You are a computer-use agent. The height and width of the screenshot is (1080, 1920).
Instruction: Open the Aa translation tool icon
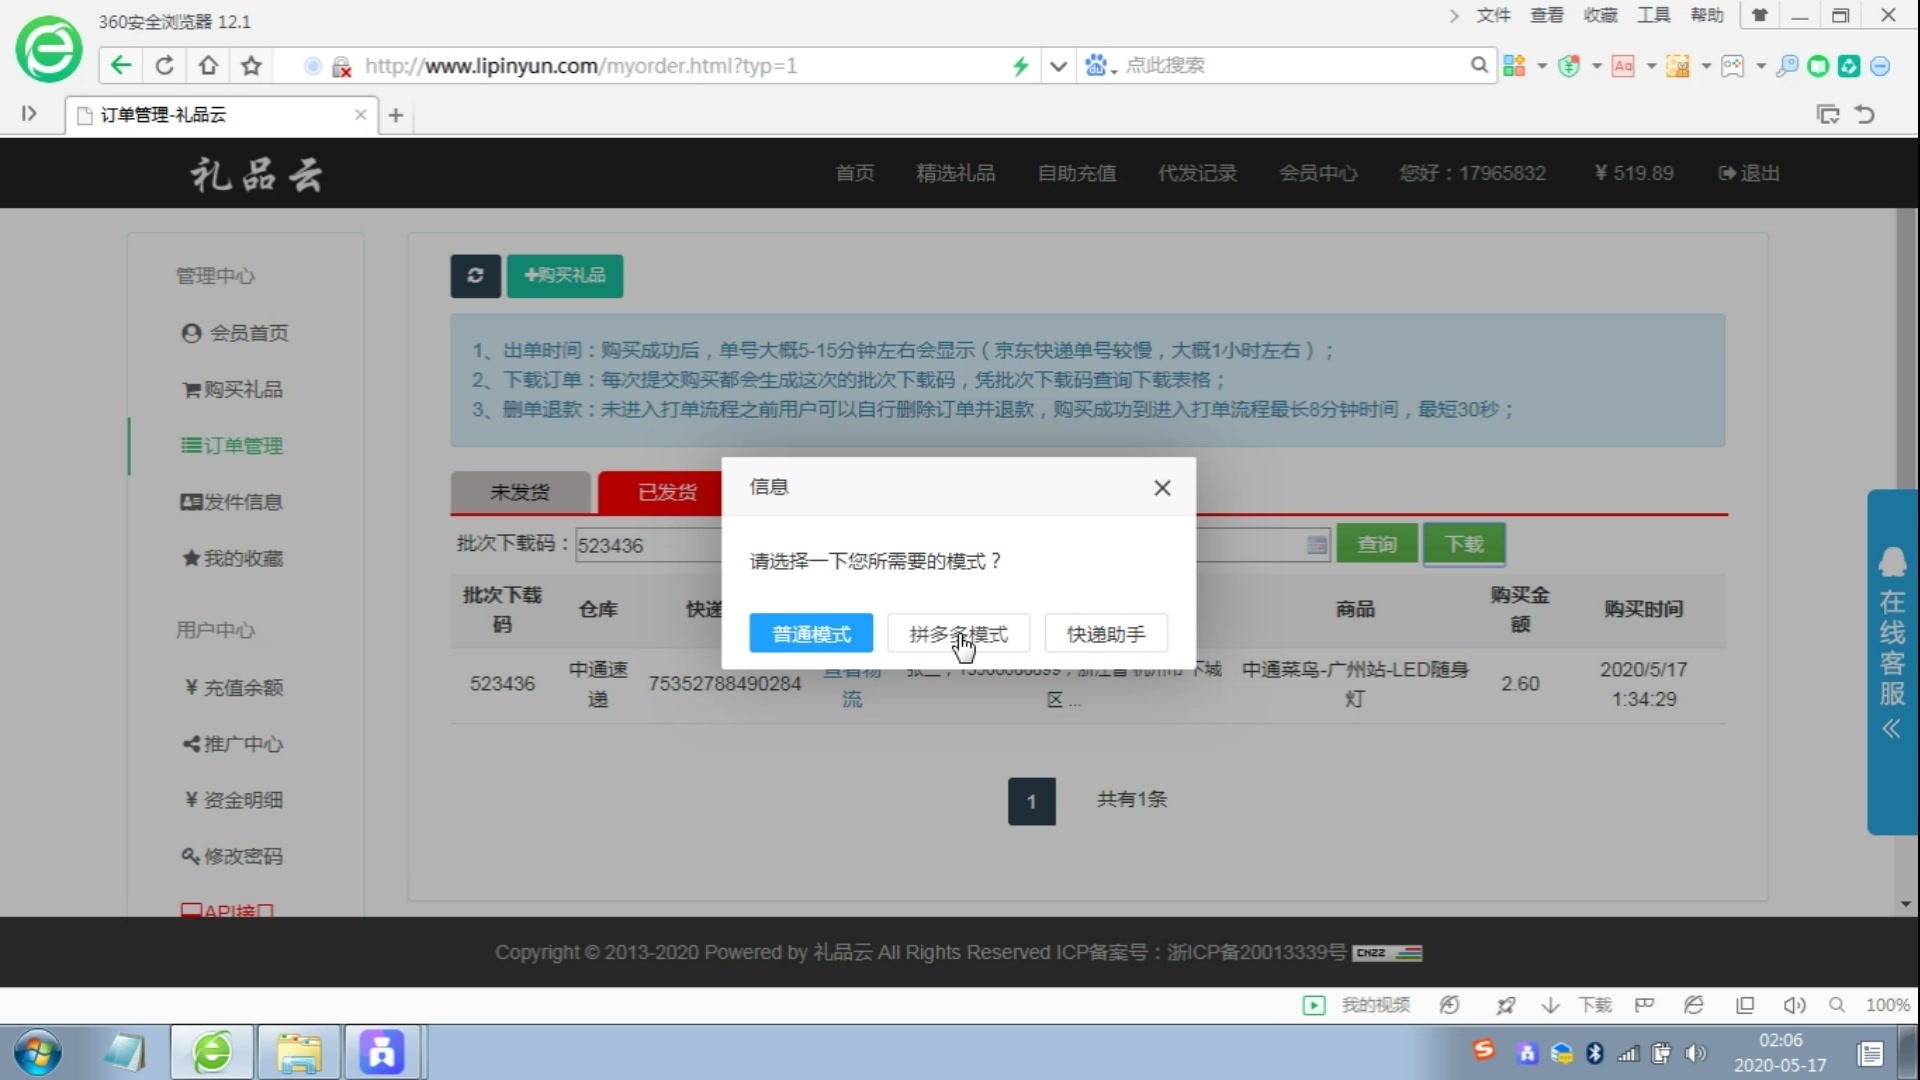pos(1623,66)
